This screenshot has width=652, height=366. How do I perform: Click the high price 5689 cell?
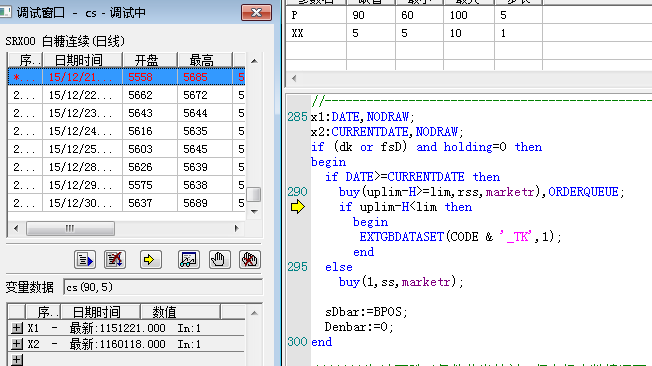pos(205,203)
